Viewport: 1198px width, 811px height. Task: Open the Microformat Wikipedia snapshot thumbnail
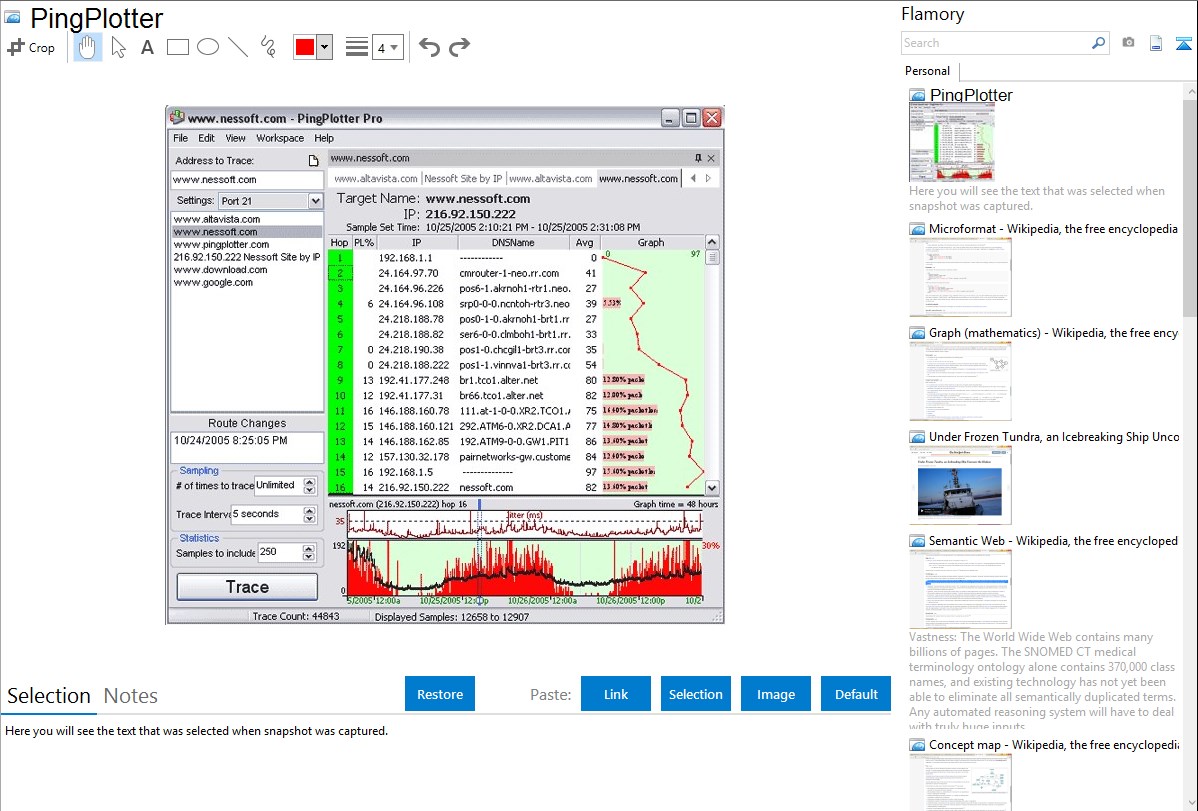(x=960, y=277)
